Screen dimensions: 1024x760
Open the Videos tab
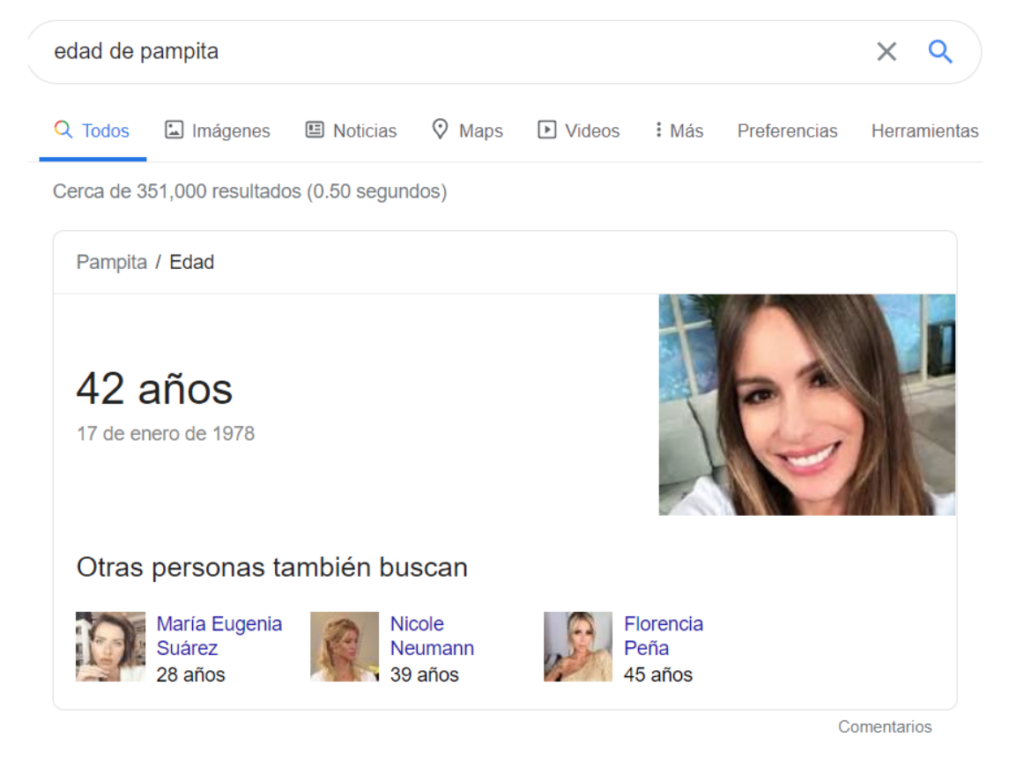click(579, 131)
